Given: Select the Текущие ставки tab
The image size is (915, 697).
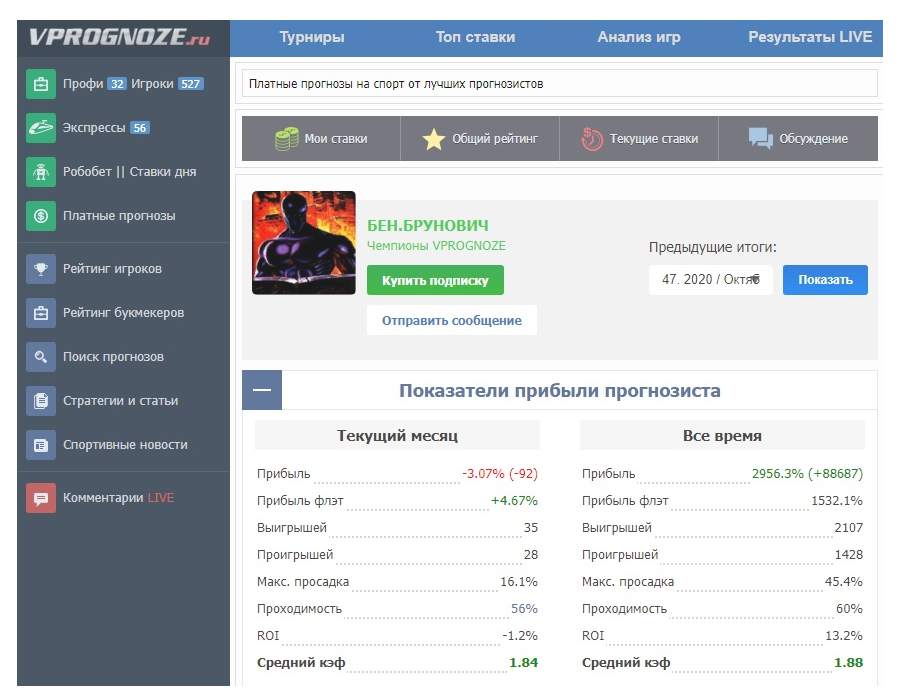Looking at the screenshot, I should pyautogui.click(x=639, y=139).
